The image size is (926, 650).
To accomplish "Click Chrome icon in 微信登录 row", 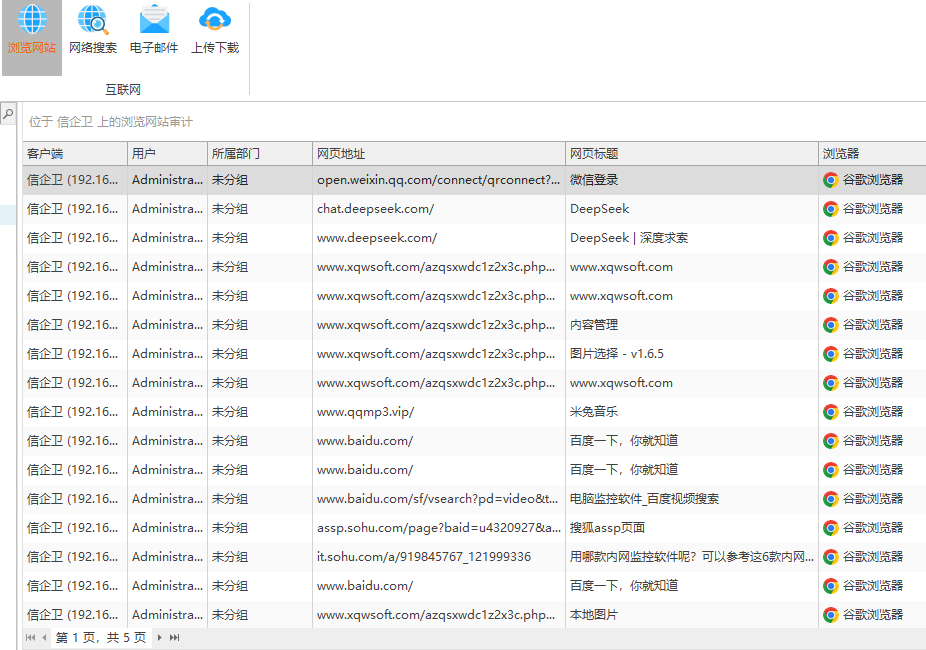I will coord(830,180).
